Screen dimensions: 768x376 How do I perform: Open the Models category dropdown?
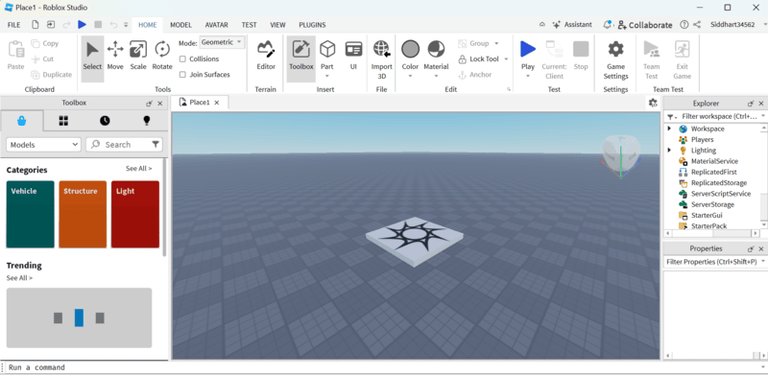(x=44, y=144)
